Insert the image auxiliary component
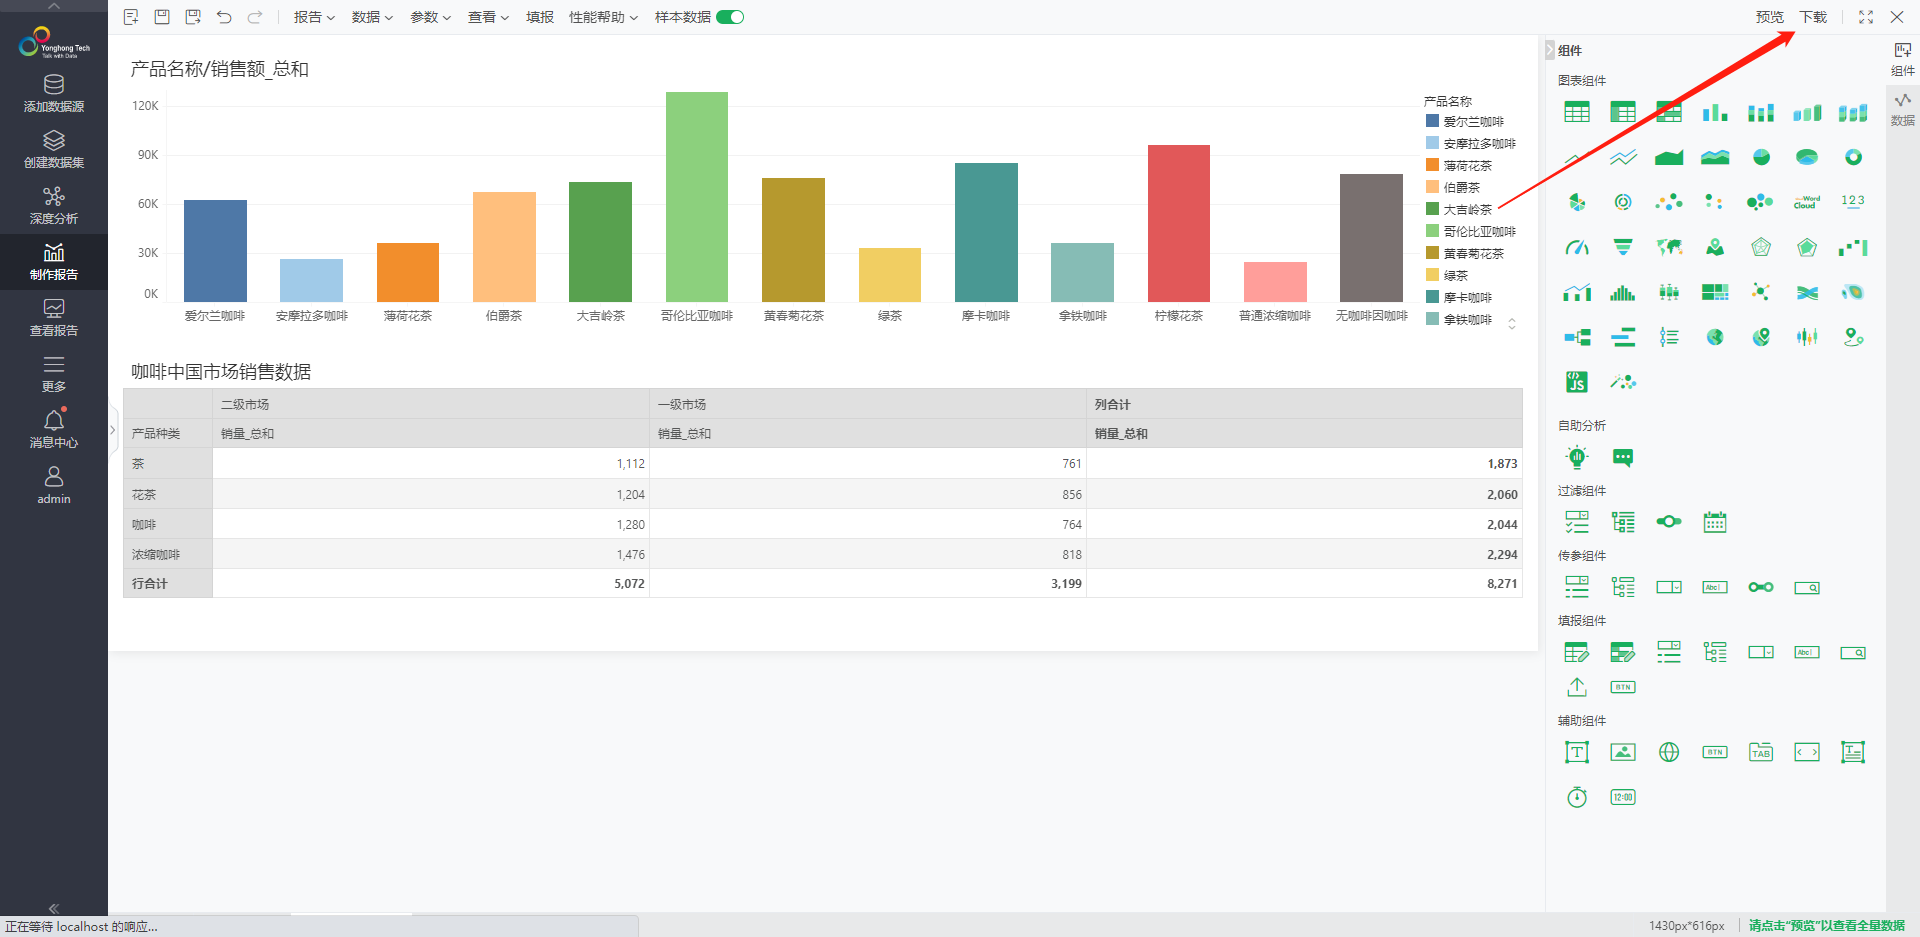Image resolution: width=1920 pixels, height=937 pixels. tap(1623, 752)
